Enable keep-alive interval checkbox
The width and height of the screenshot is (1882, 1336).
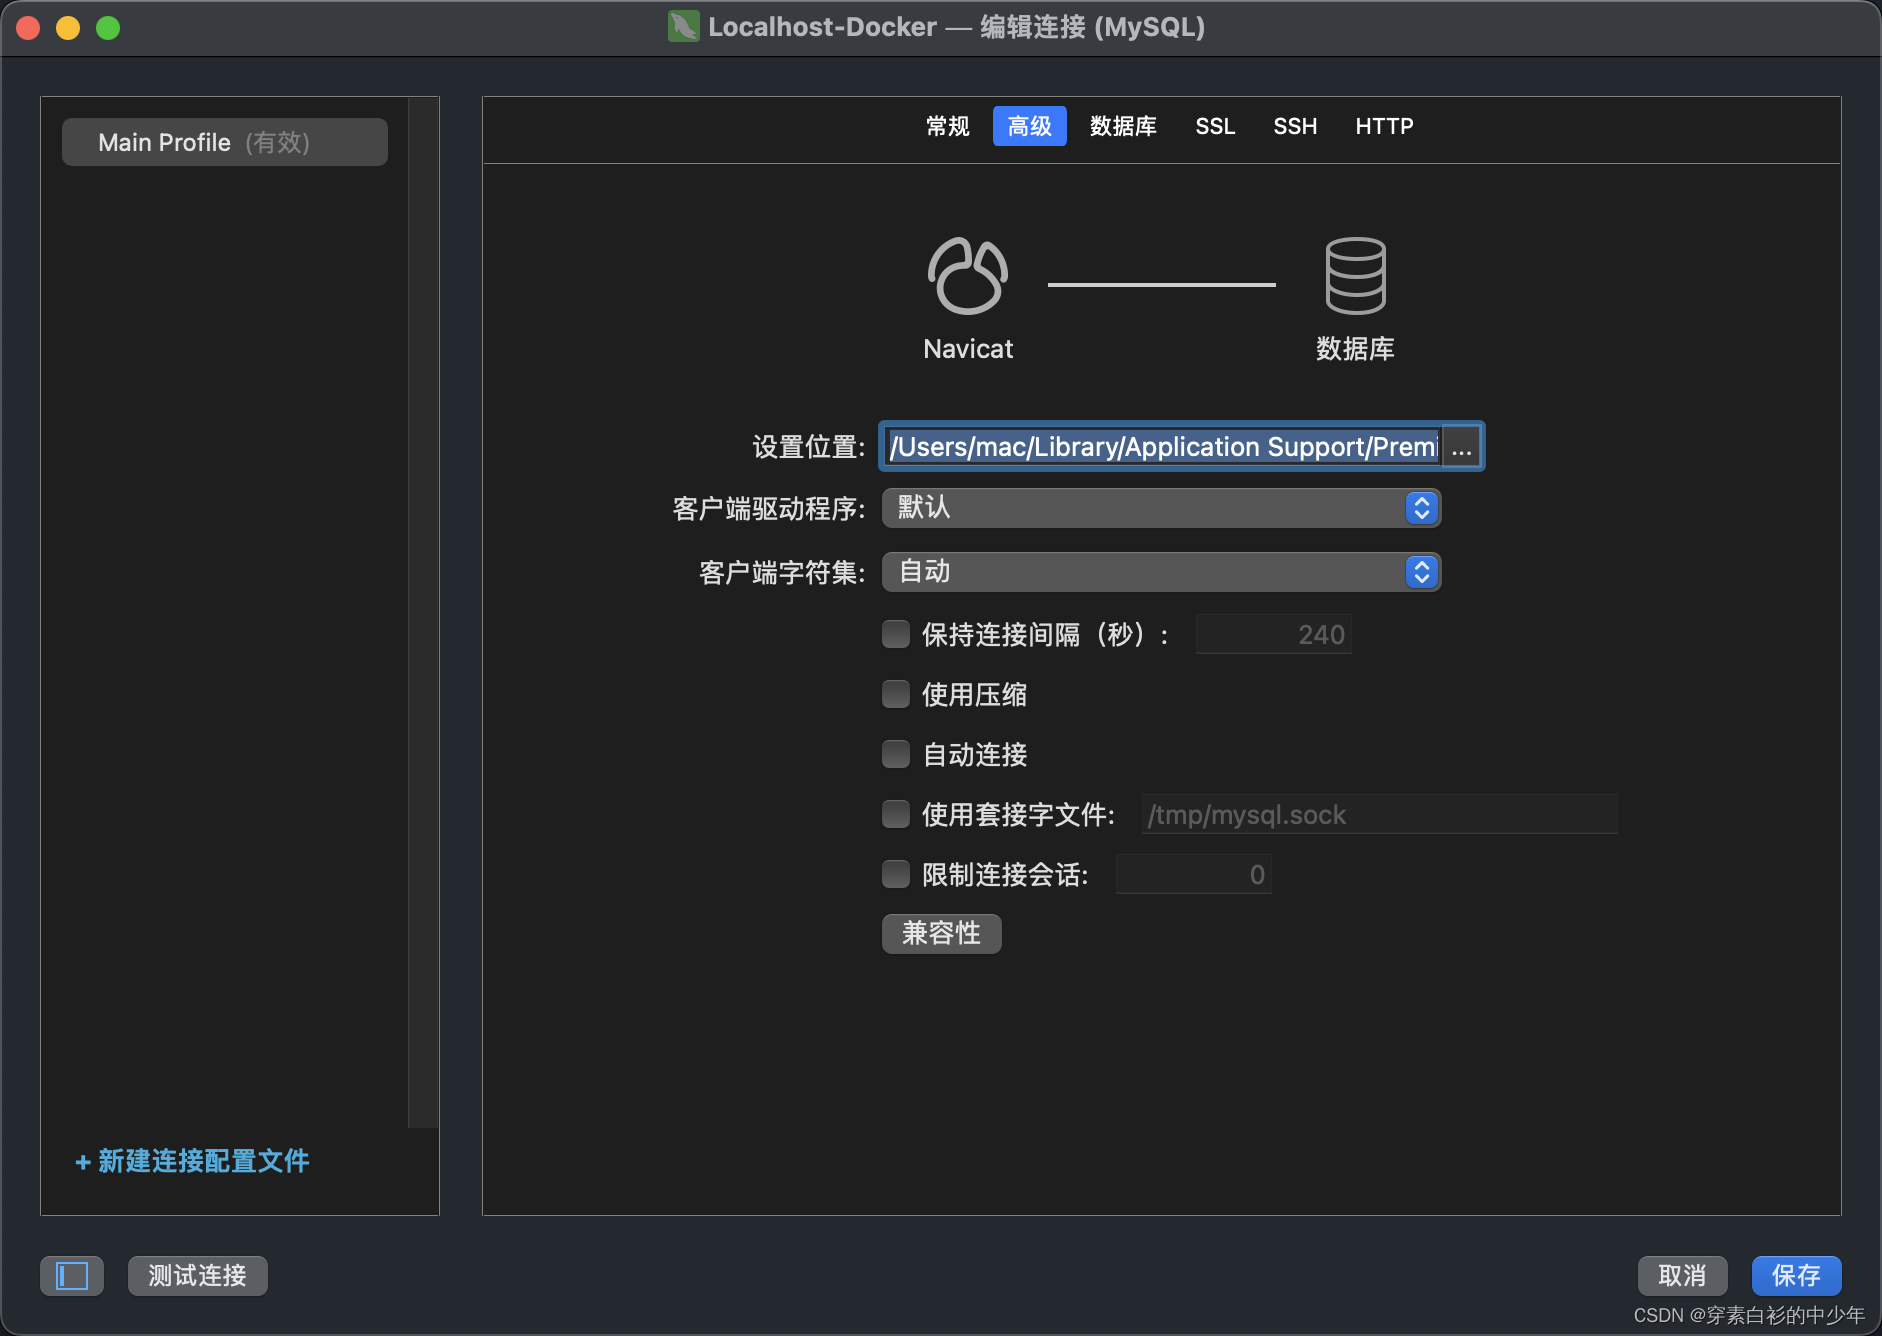(x=896, y=634)
